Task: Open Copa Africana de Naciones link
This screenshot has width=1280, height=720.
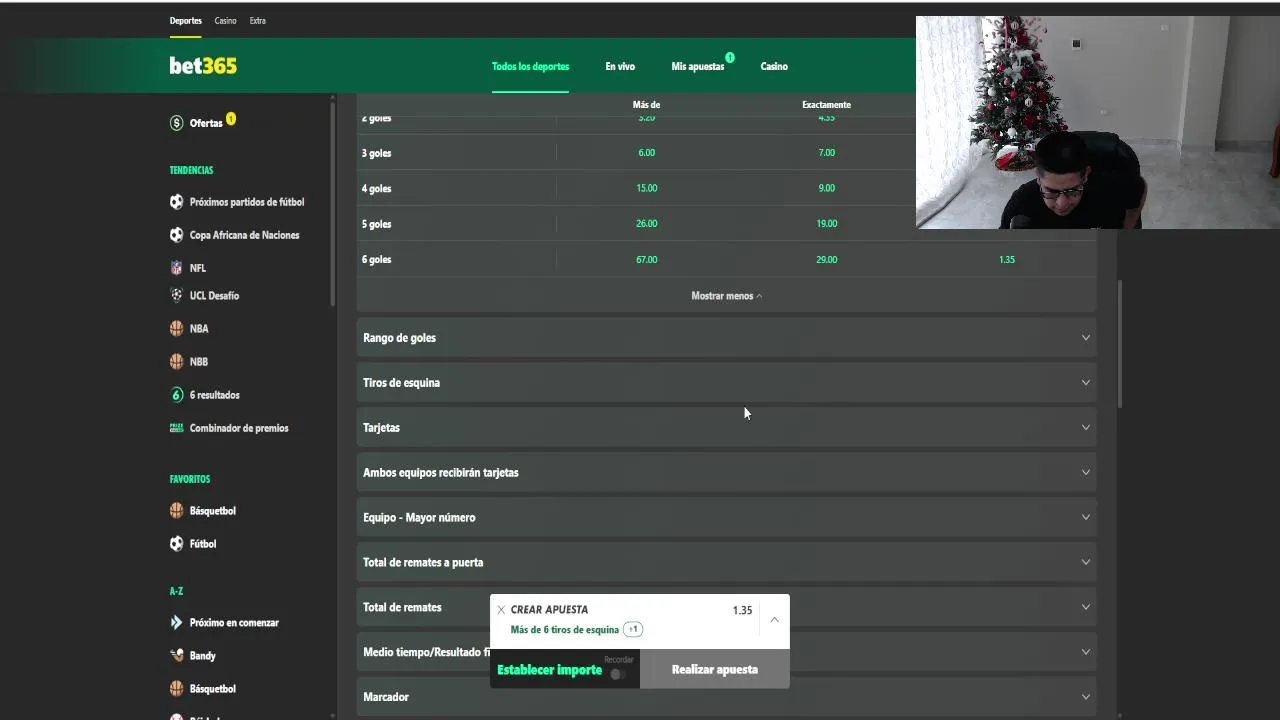Action: point(245,235)
